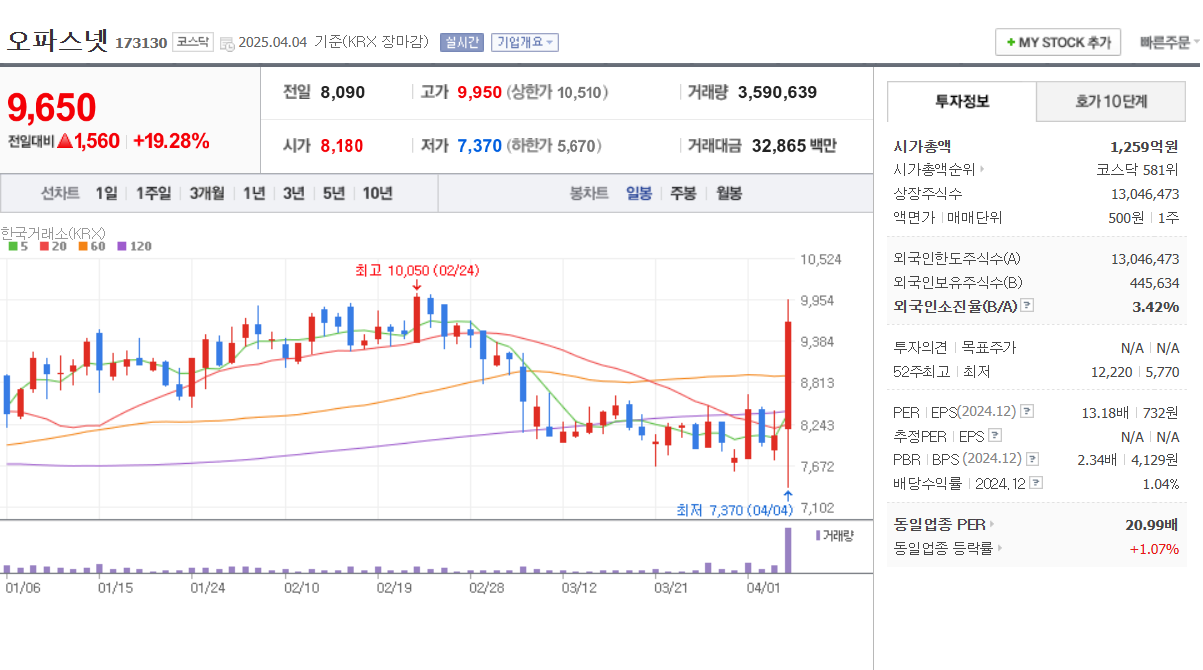The width and height of the screenshot is (1203, 670).
Task: Click the arrow beside 동일업종 등락률
Action: [x=1000, y=548]
